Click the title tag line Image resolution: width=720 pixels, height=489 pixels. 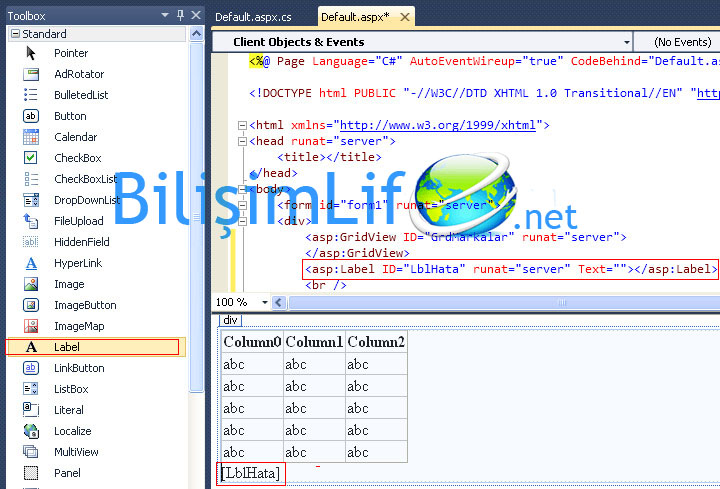coord(329,157)
